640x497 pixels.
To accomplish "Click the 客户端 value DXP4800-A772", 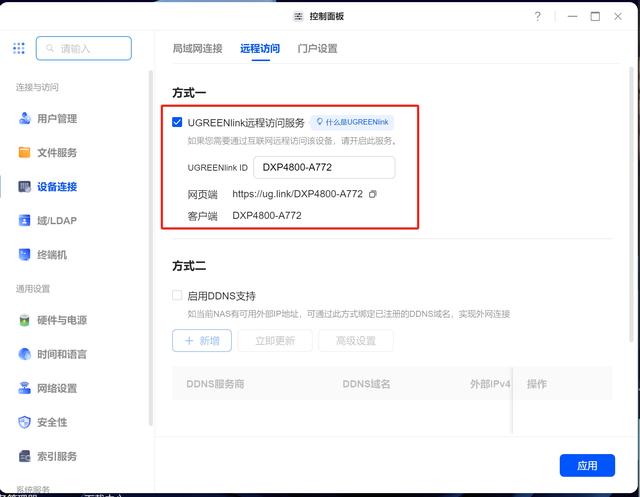I will [267, 215].
